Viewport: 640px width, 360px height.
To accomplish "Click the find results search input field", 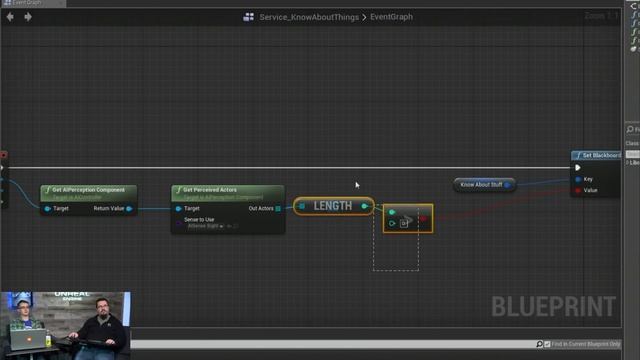I will click(x=333, y=344).
